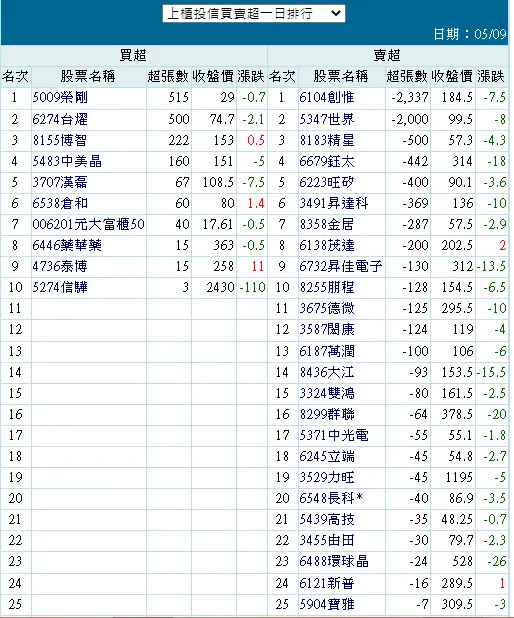The height and width of the screenshot is (618, 514).
Task: Open stock link 8299群聯
Action: point(327,414)
